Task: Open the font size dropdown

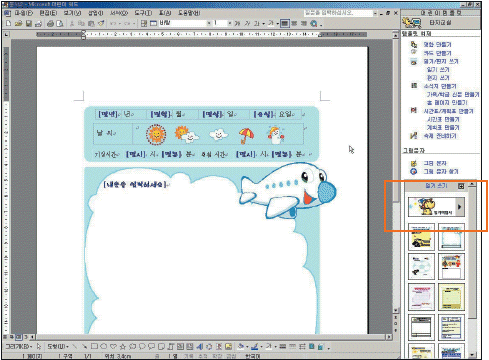Action: click(230, 23)
